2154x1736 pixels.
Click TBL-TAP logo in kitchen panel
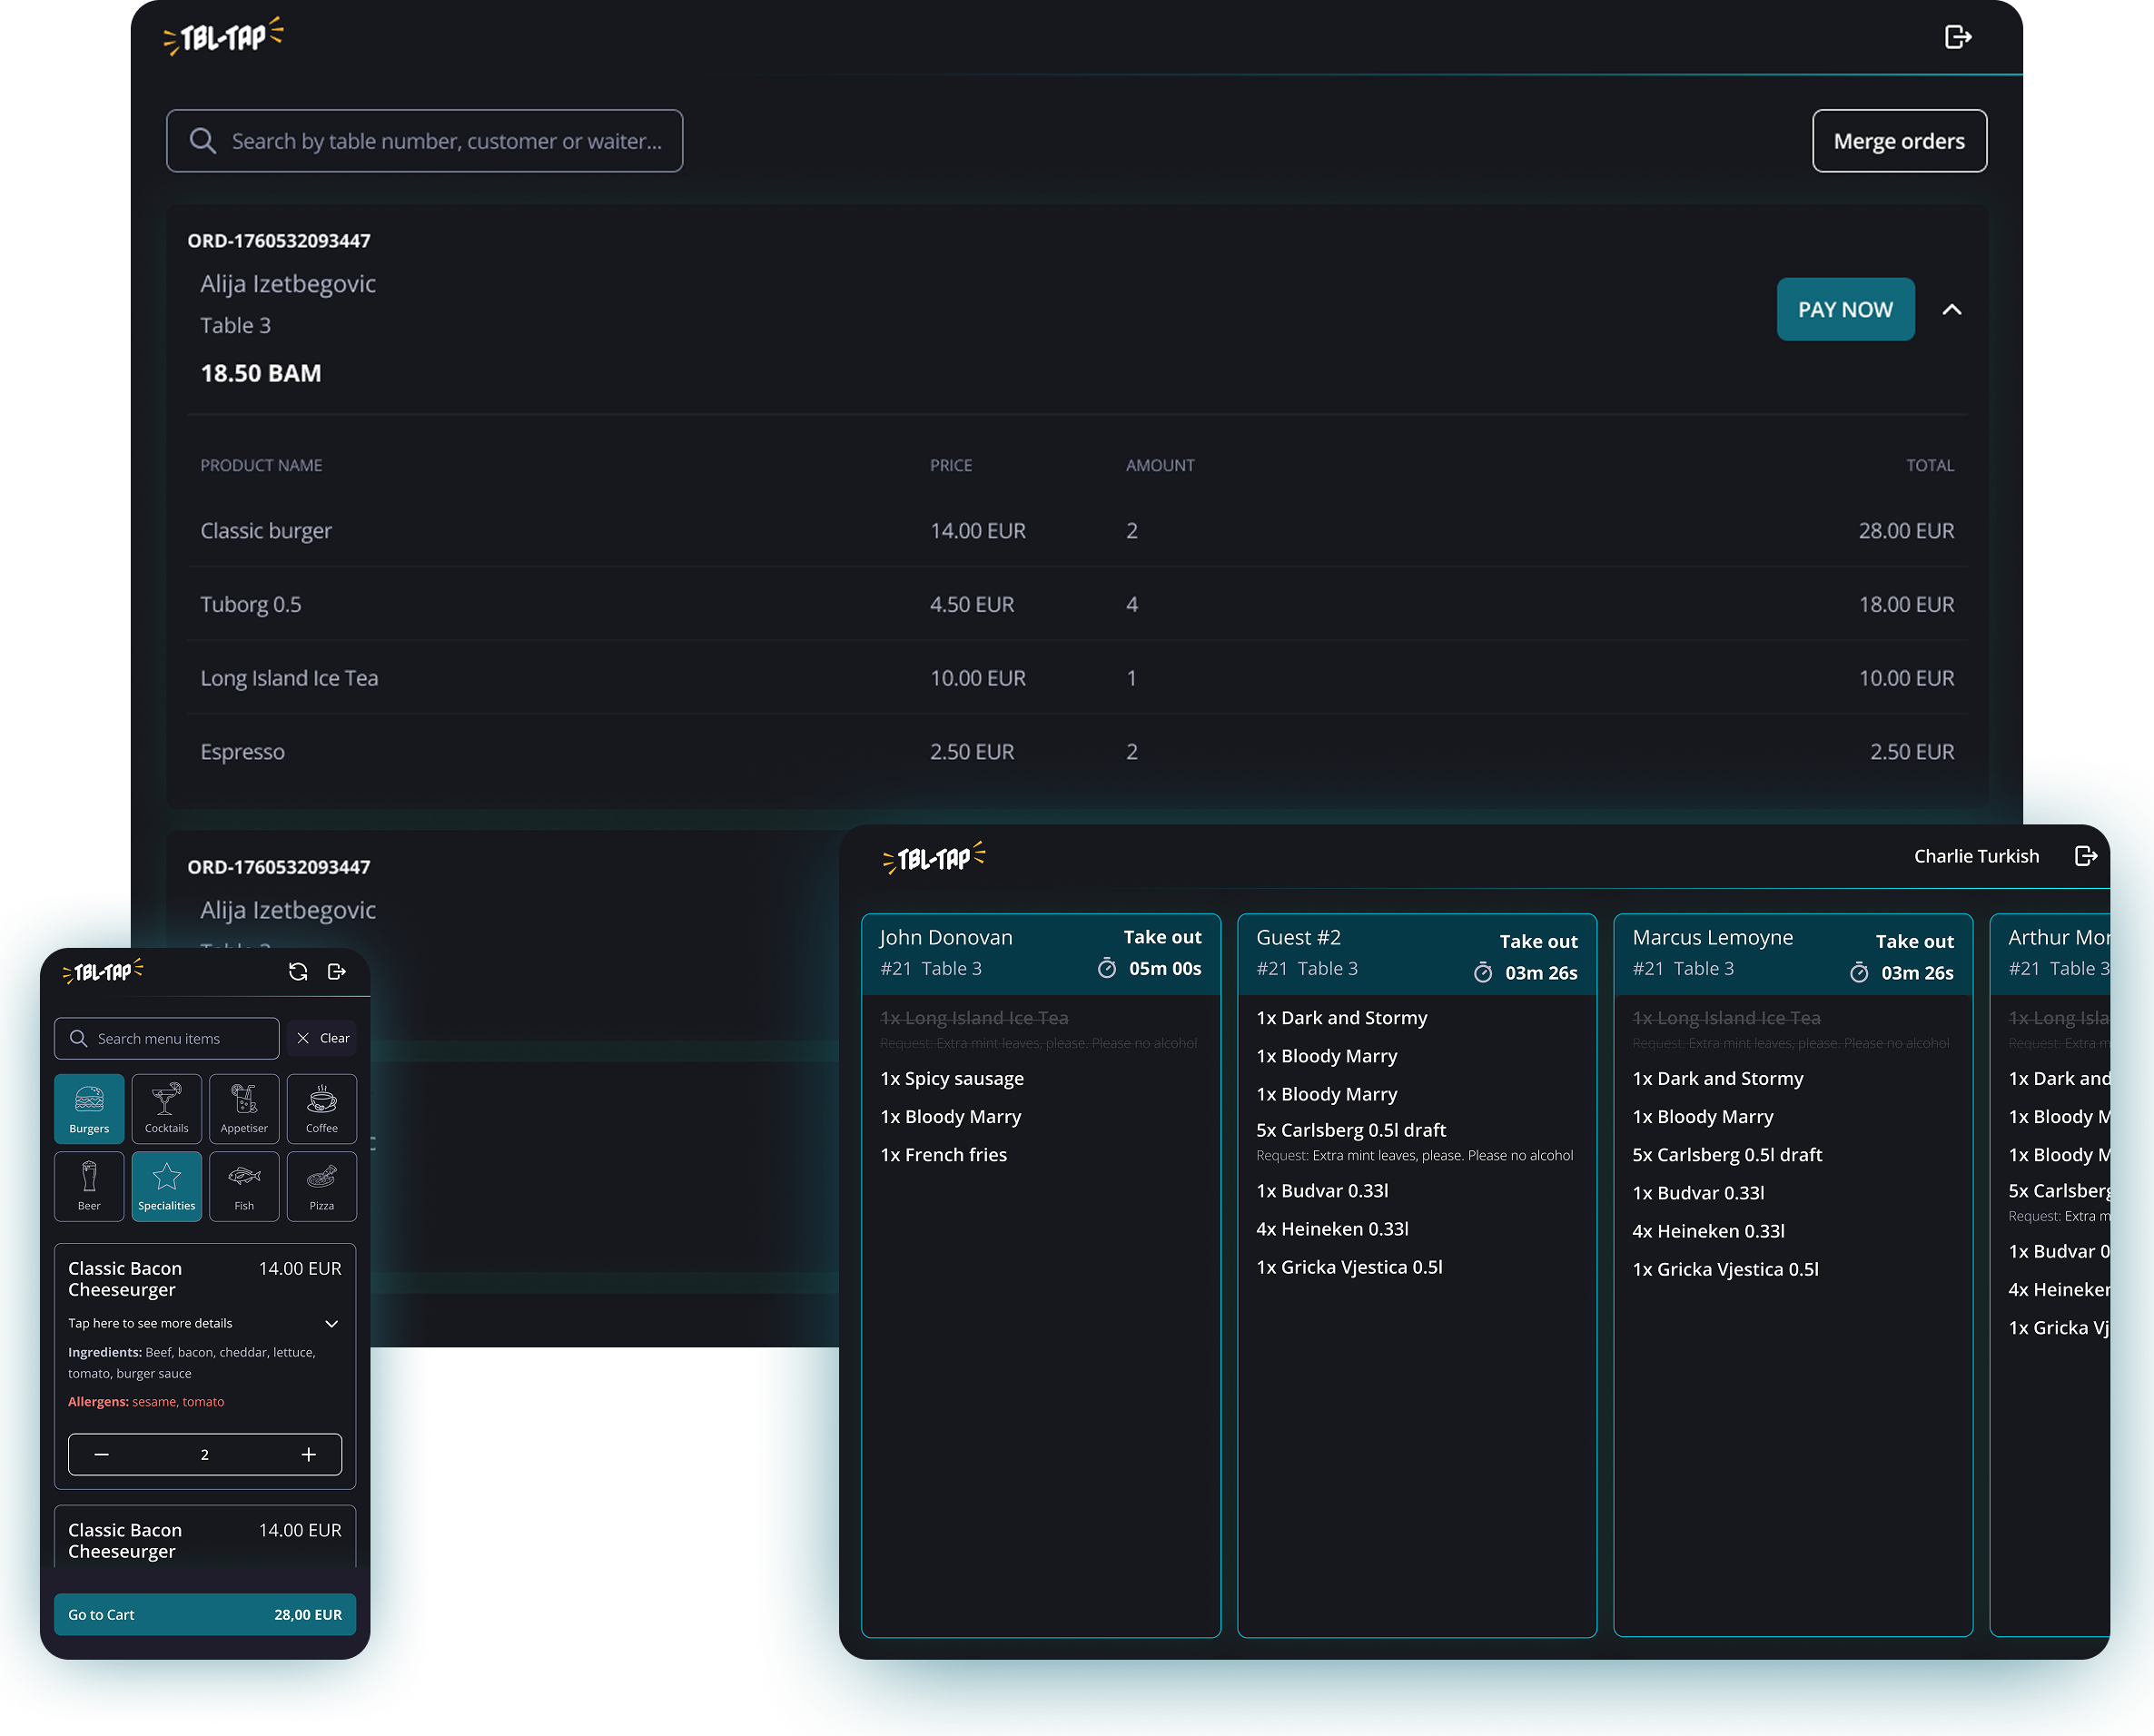934,858
